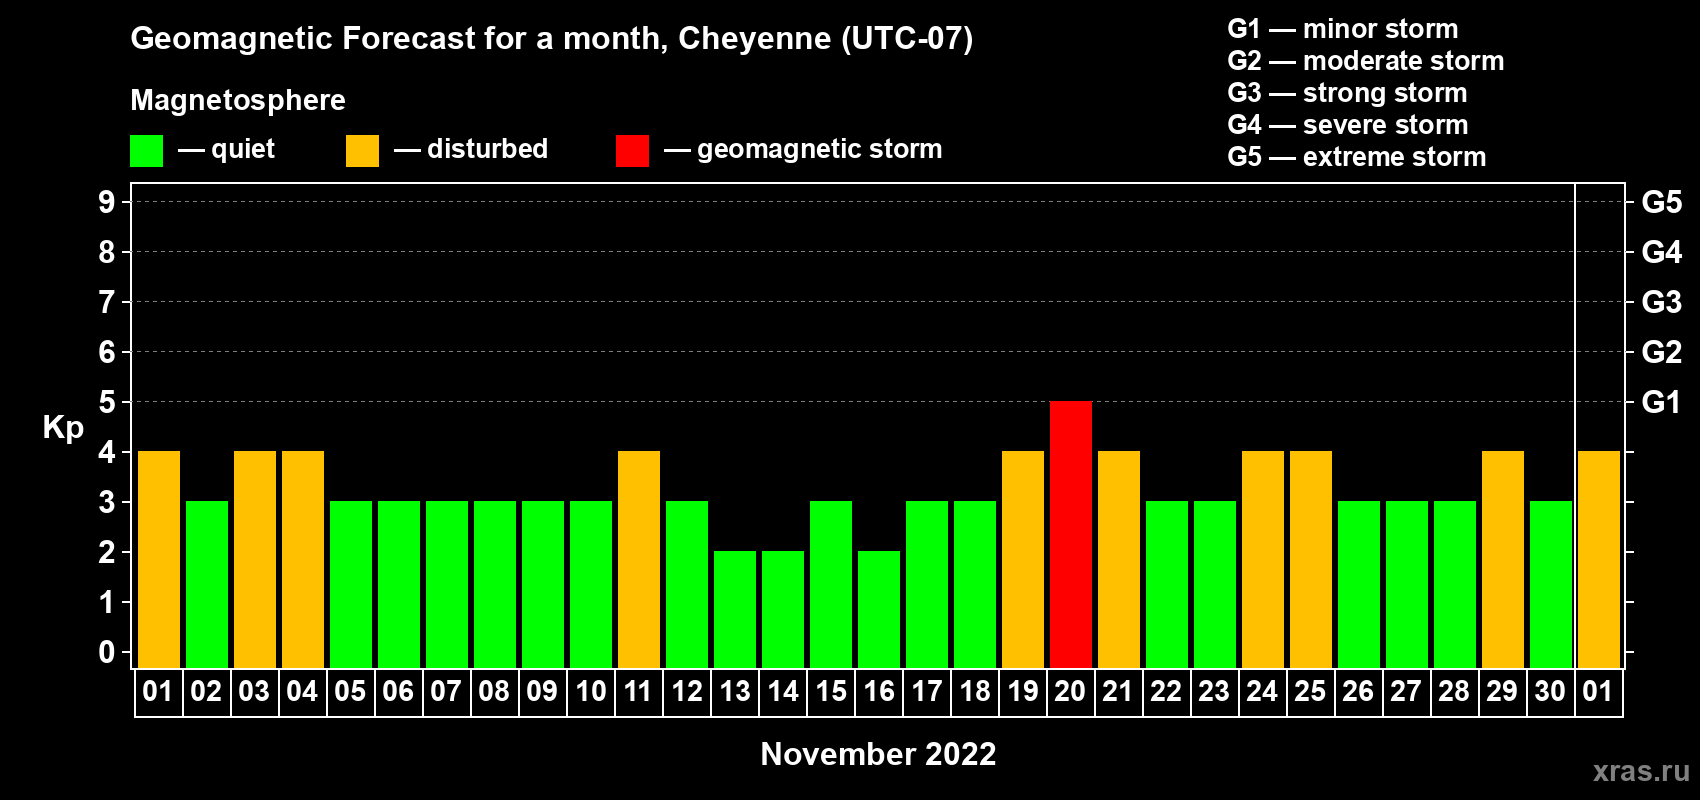Screen dimensions: 1700x800
Task: Select the orange bar for December 01
Action: tap(1599, 559)
